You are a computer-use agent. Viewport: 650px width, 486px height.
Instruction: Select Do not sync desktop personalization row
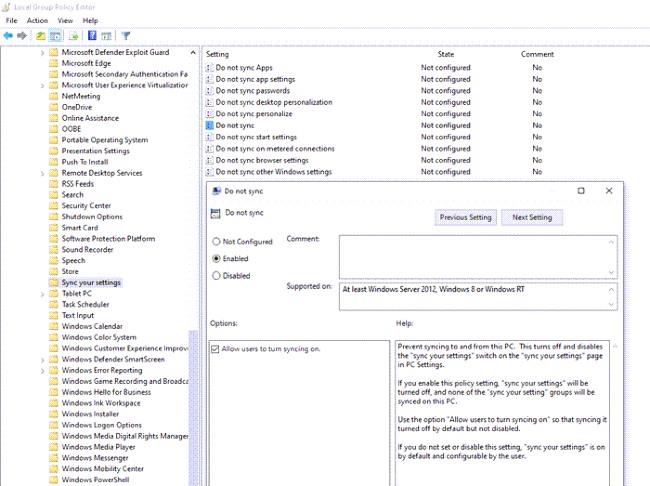(274, 102)
